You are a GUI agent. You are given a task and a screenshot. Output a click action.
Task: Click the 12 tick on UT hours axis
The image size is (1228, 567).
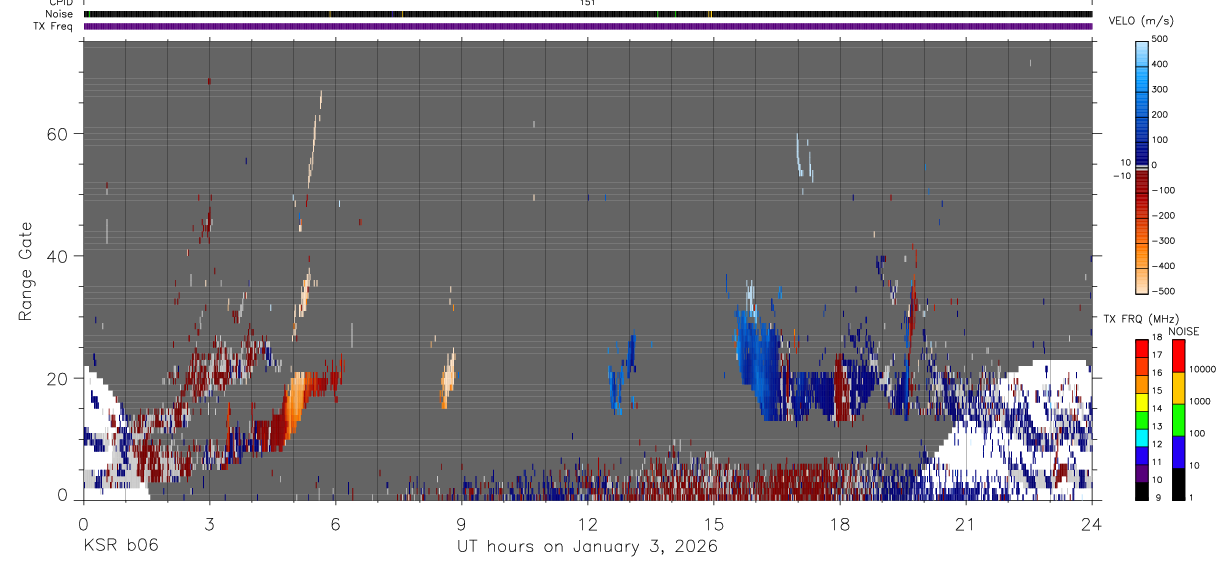click(x=587, y=523)
